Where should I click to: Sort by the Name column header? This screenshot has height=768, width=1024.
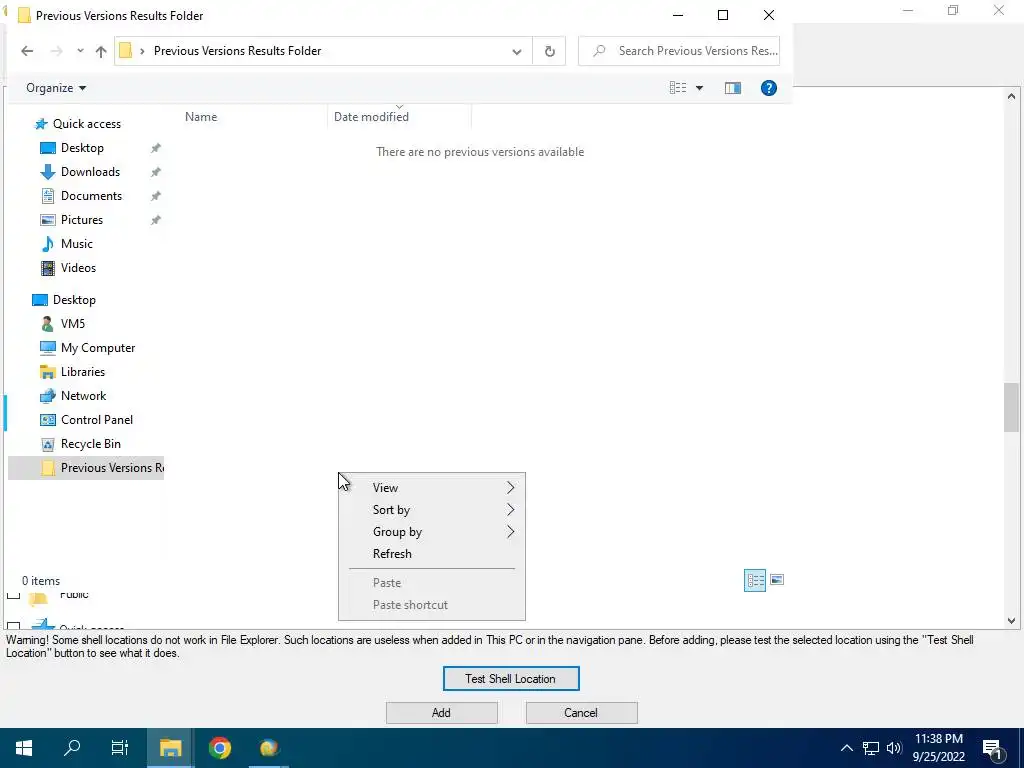tap(201, 117)
